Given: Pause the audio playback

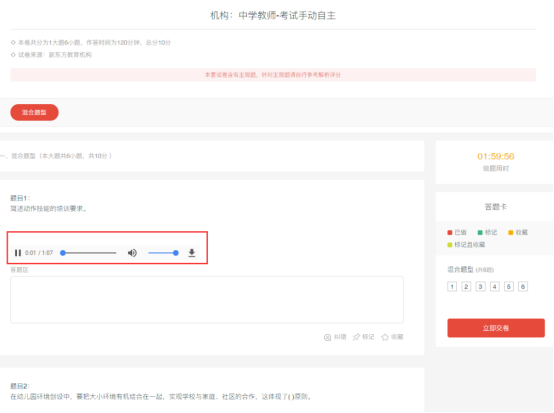Looking at the screenshot, I should coord(18,253).
